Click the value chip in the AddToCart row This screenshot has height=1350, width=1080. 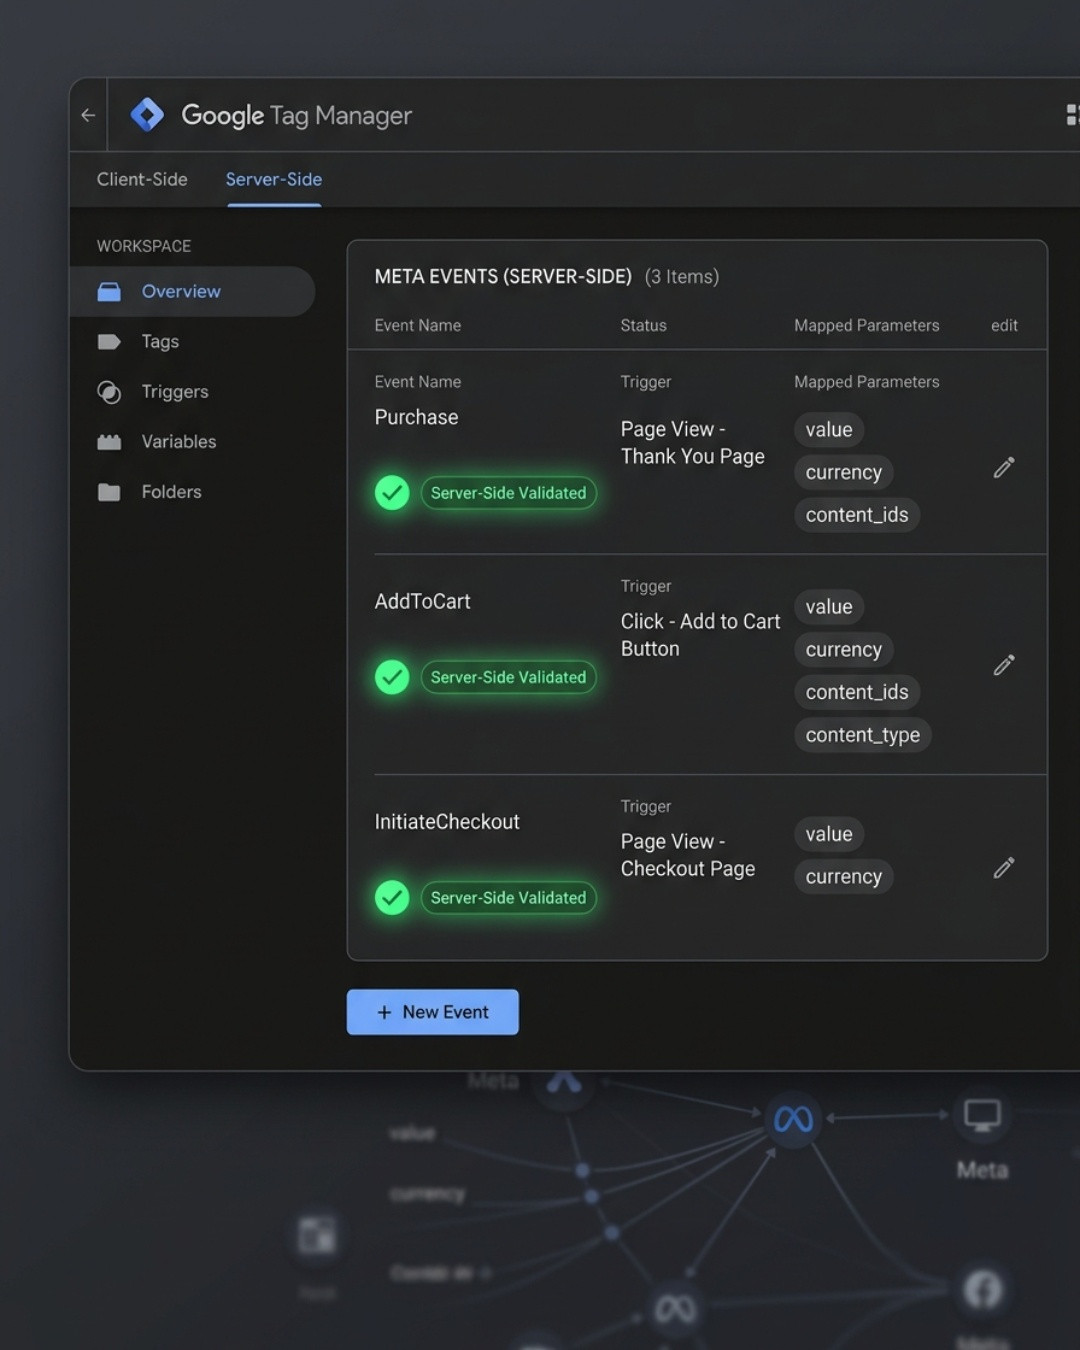[829, 606]
